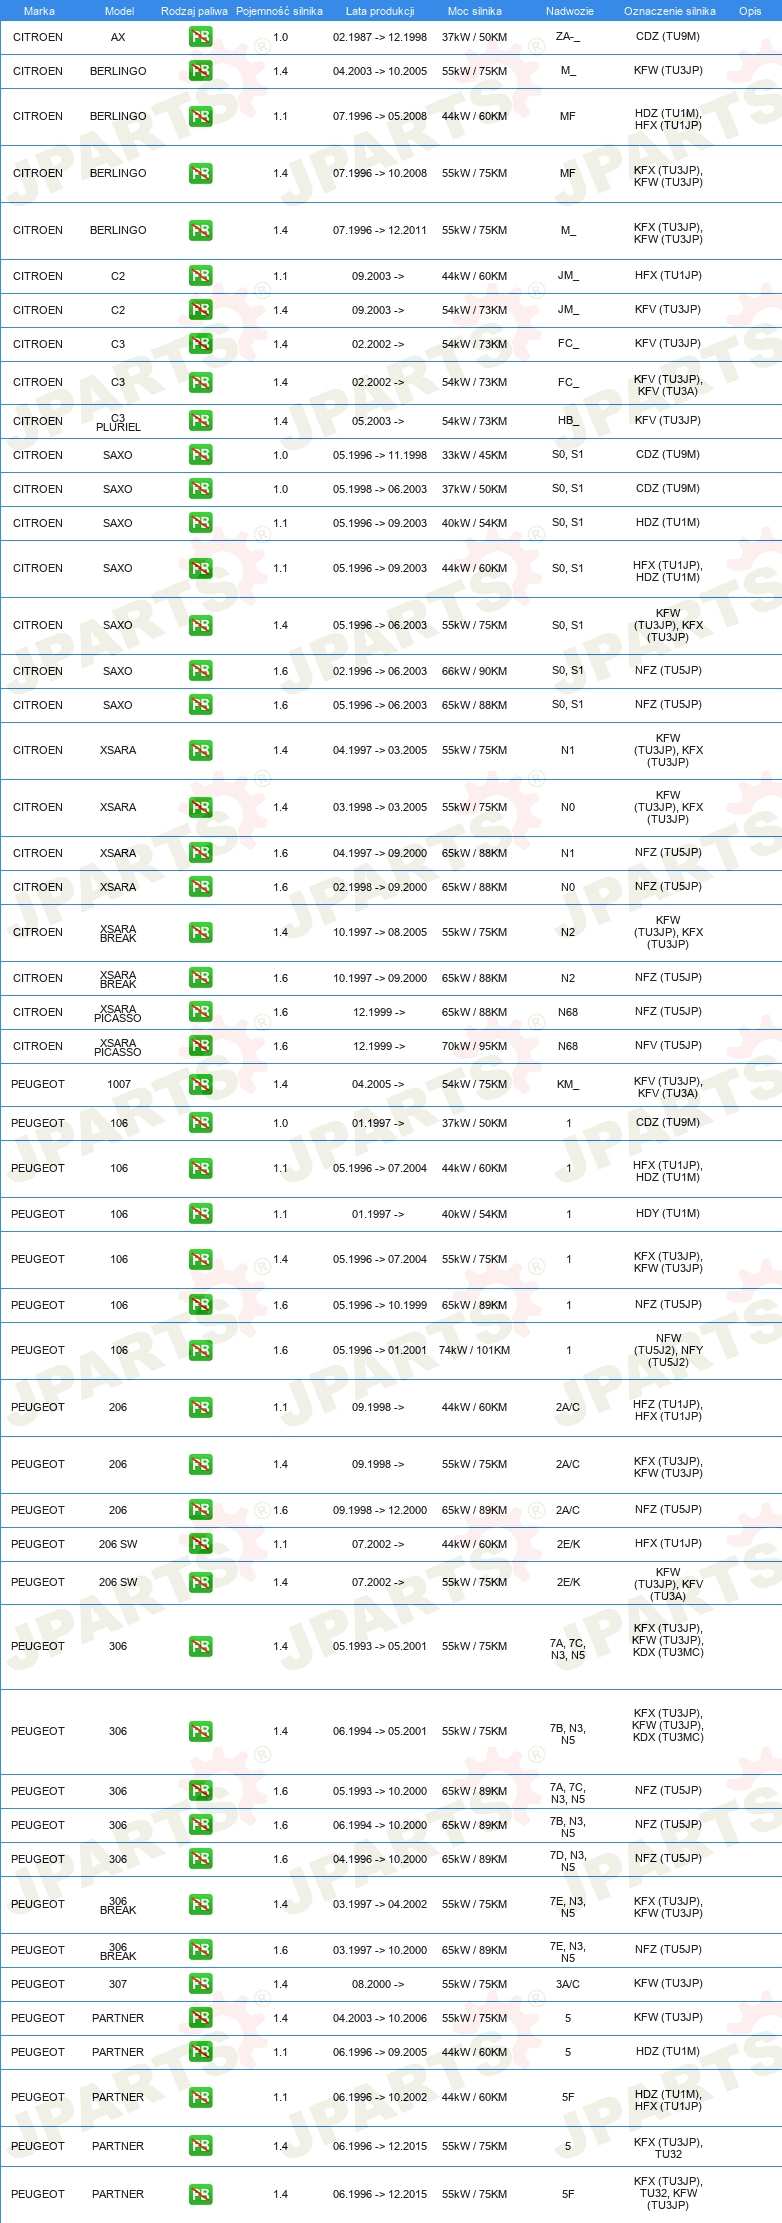Click fuel icon for Xsara Break 1.6
782x2223 pixels.
click(x=200, y=978)
